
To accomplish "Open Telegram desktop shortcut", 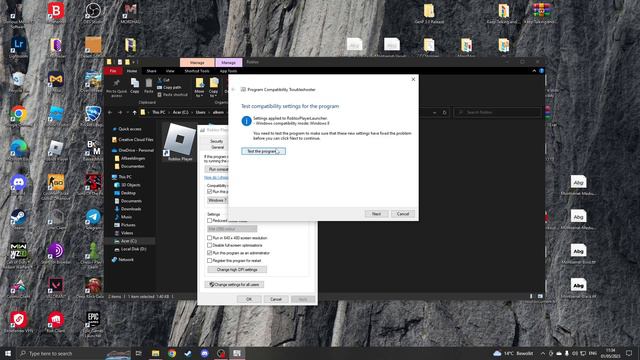I will point(93,219).
